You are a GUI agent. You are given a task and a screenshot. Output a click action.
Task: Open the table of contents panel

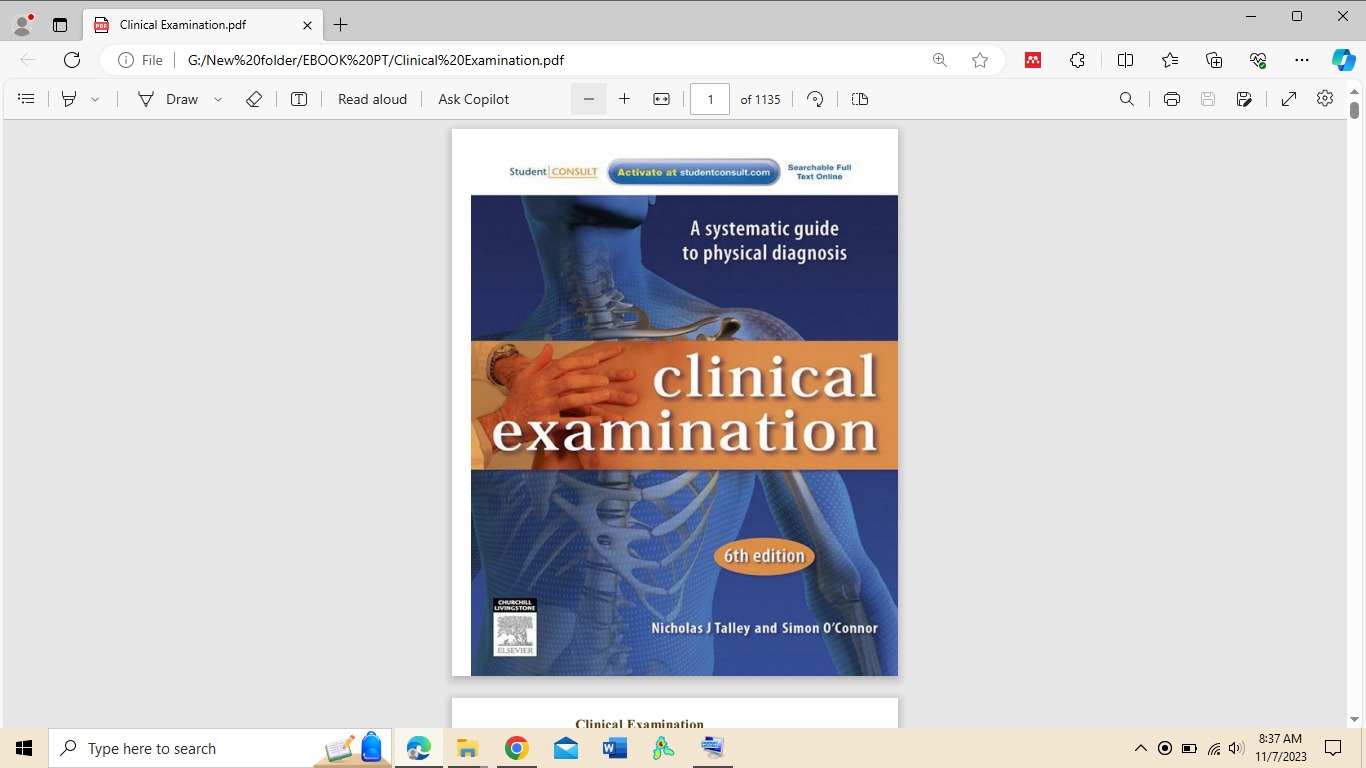26,99
